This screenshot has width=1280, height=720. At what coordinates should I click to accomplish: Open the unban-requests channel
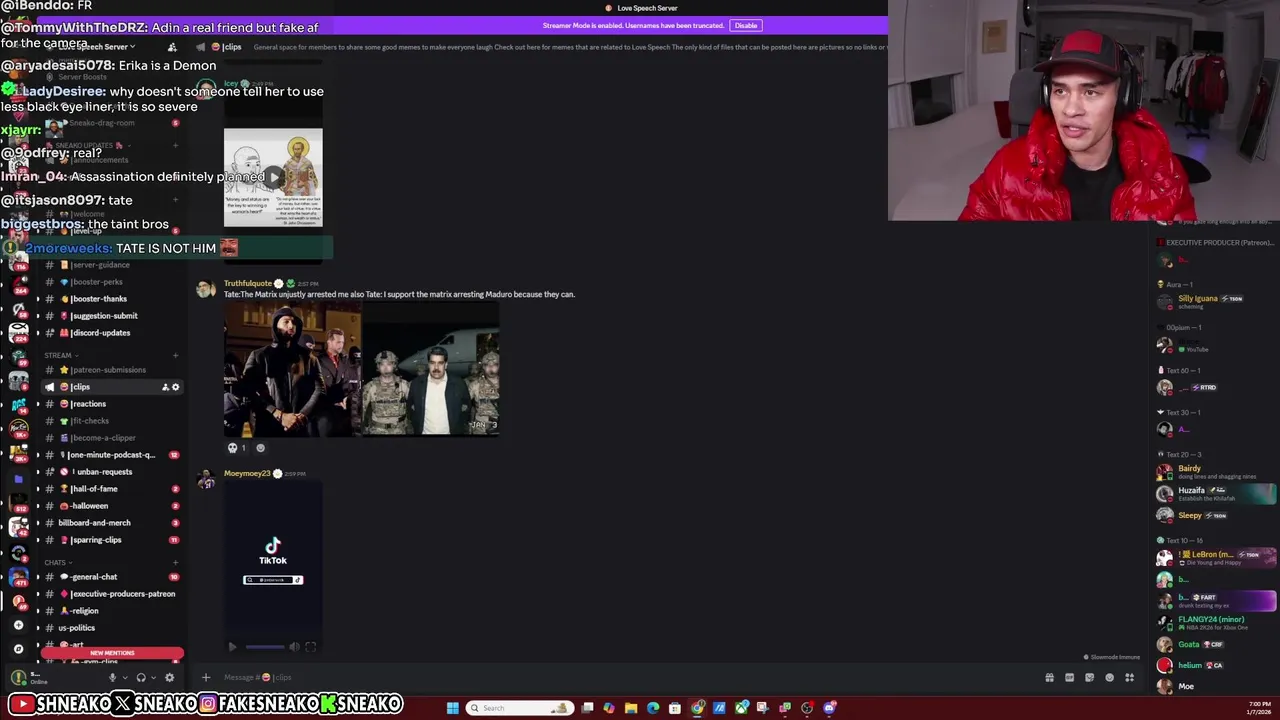click(110, 472)
